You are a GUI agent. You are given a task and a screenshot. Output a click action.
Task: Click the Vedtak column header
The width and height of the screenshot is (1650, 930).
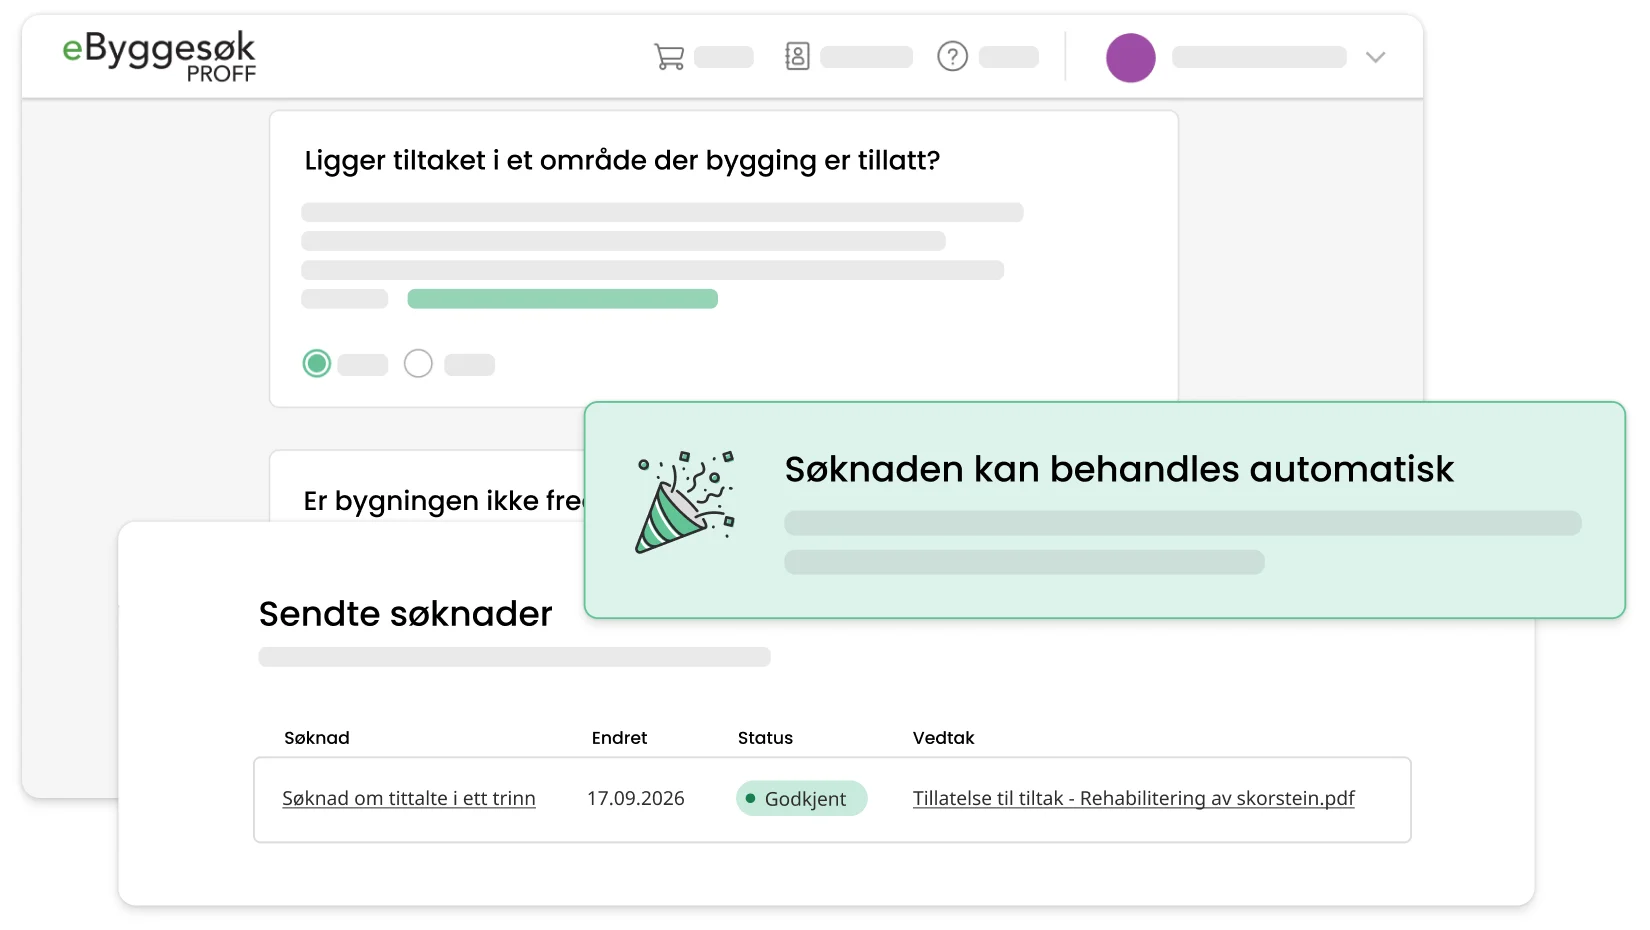943,738
